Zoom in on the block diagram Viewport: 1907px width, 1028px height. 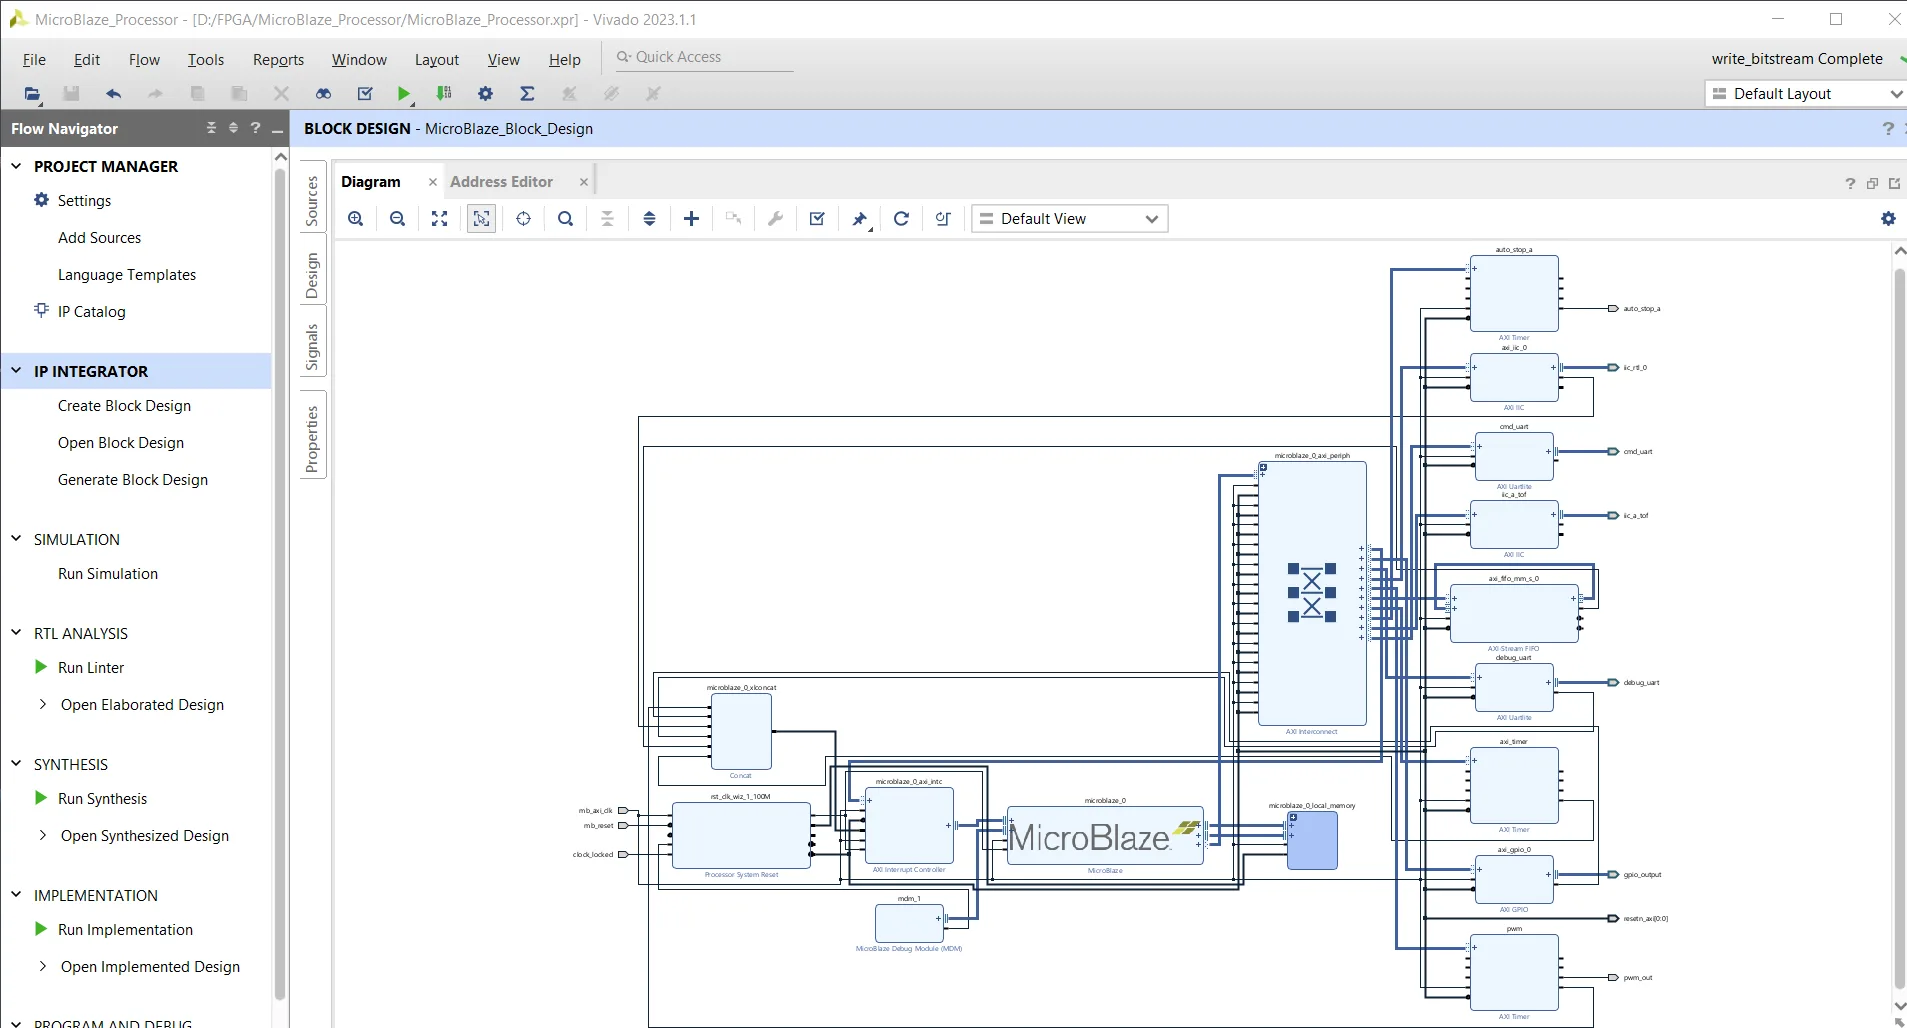355,219
